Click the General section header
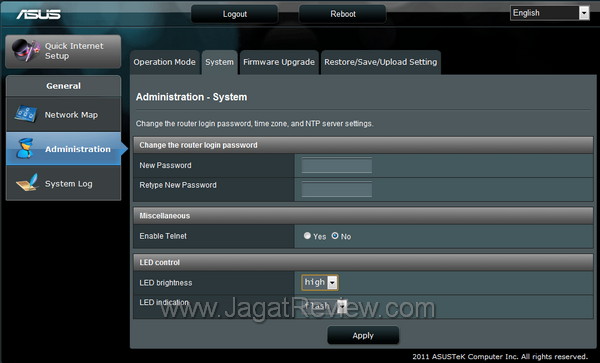 tap(64, 86)
